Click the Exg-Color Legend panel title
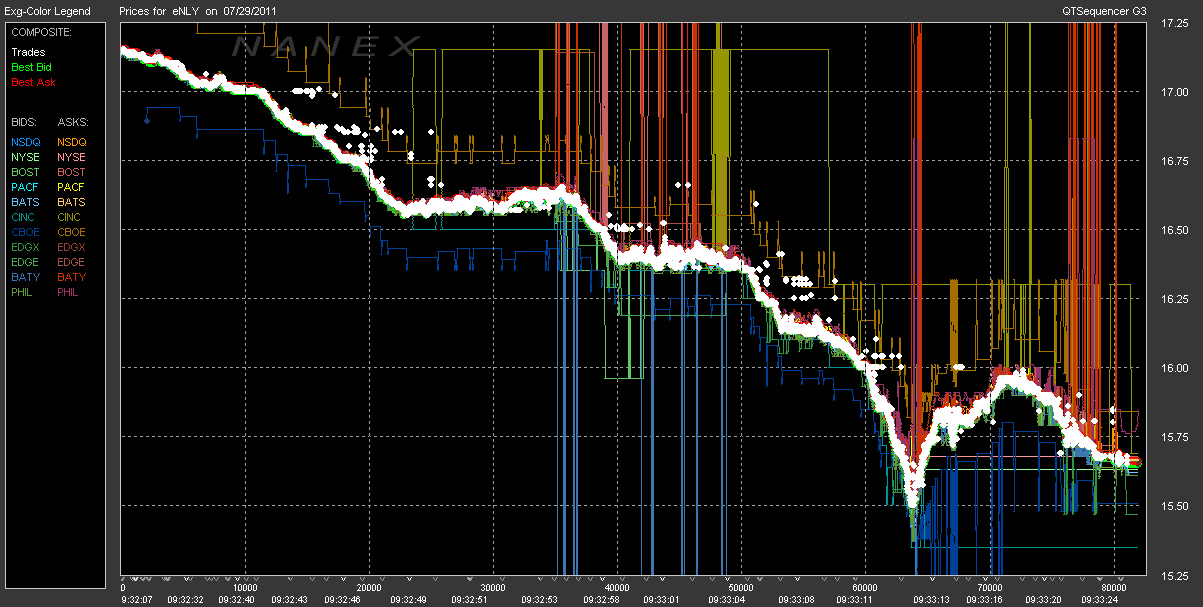This screenshot has height=607, width=1203. tap(48, 11)
